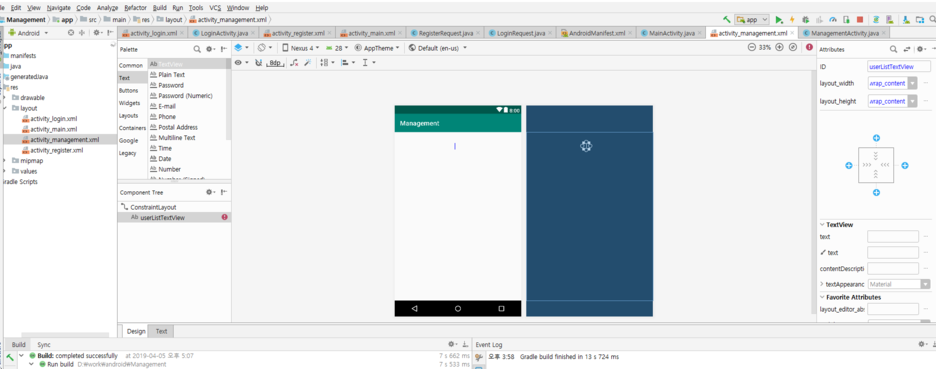Click error badge beside userListTextView

click(x=224, y=217)
